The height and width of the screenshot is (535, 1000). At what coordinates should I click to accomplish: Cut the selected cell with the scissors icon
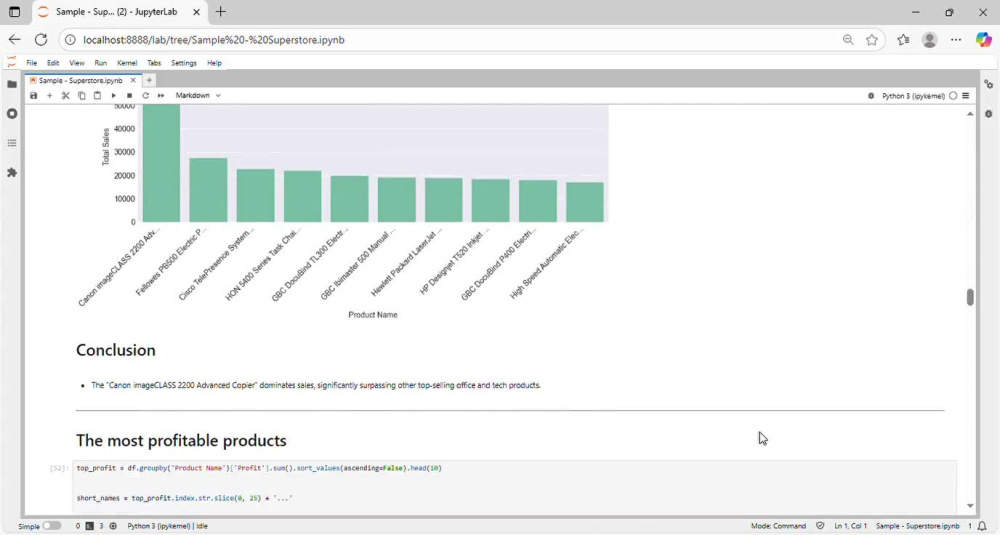(x=65, y=96)
